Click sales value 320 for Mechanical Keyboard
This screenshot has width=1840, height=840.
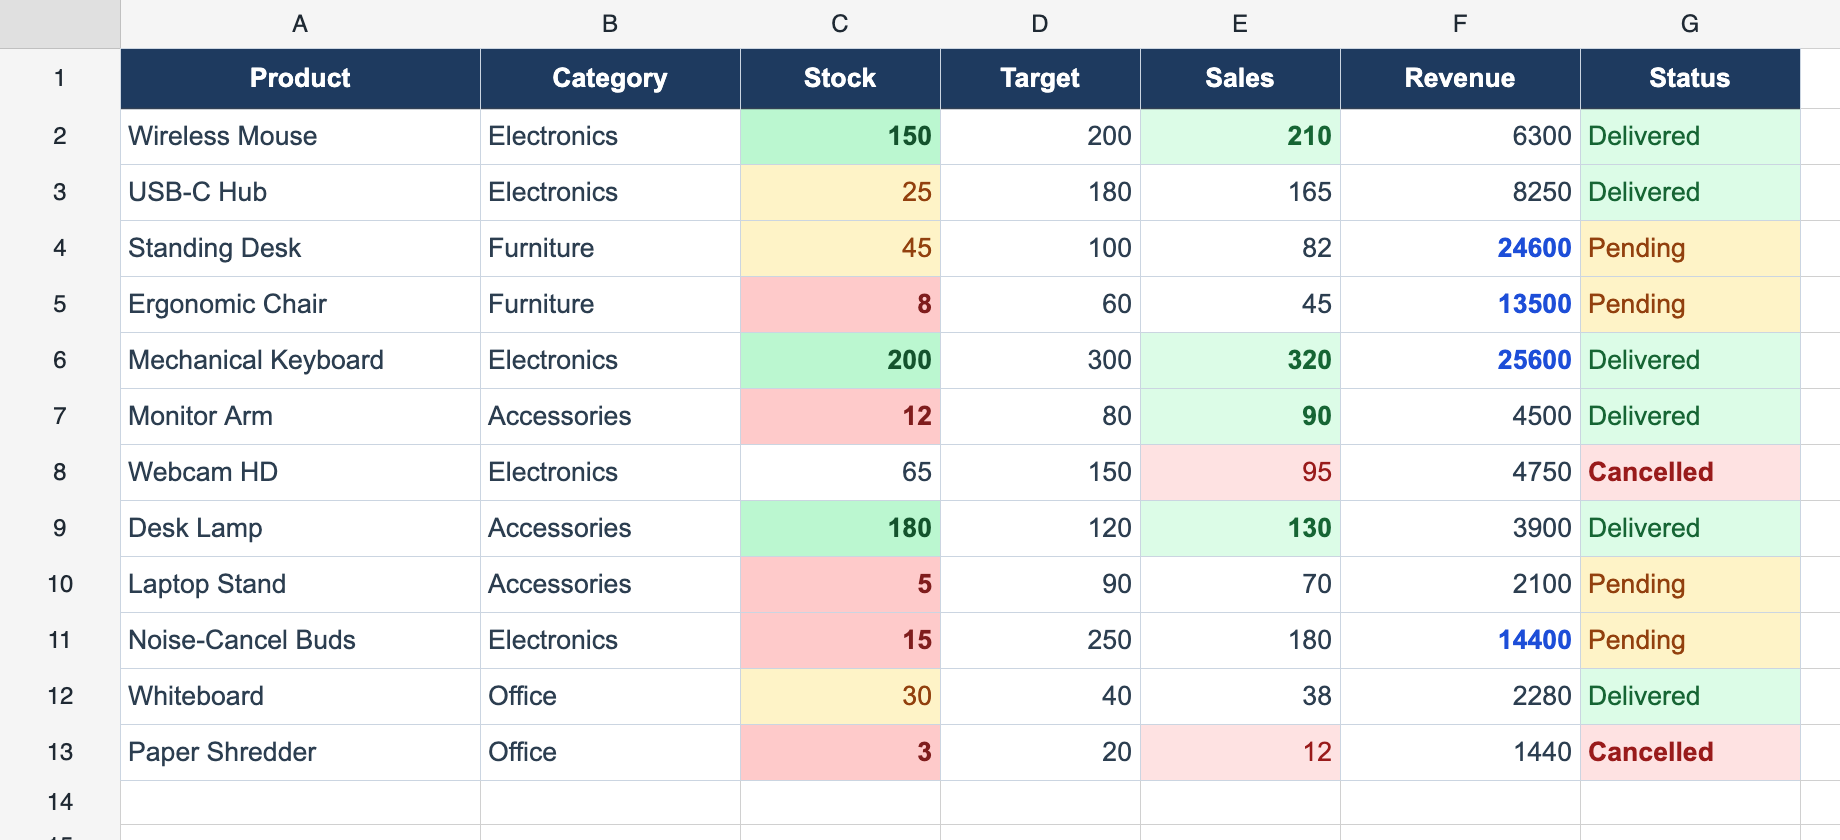coord(1240,360)
